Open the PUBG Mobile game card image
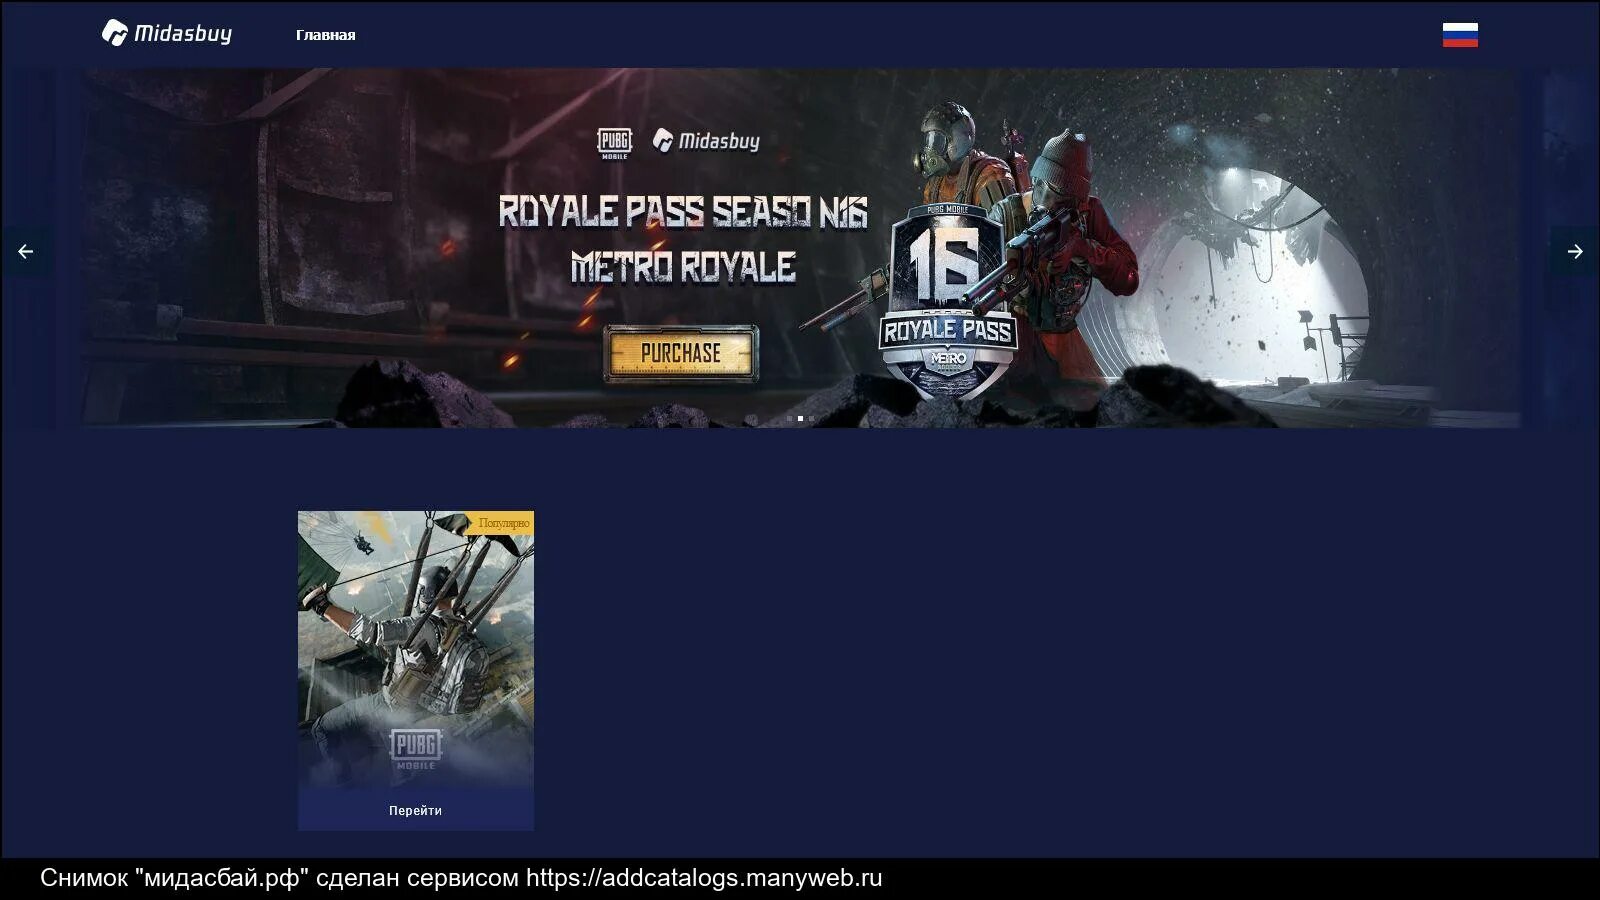Screen dimensions: 1600x900 click(x=416, y=649)
